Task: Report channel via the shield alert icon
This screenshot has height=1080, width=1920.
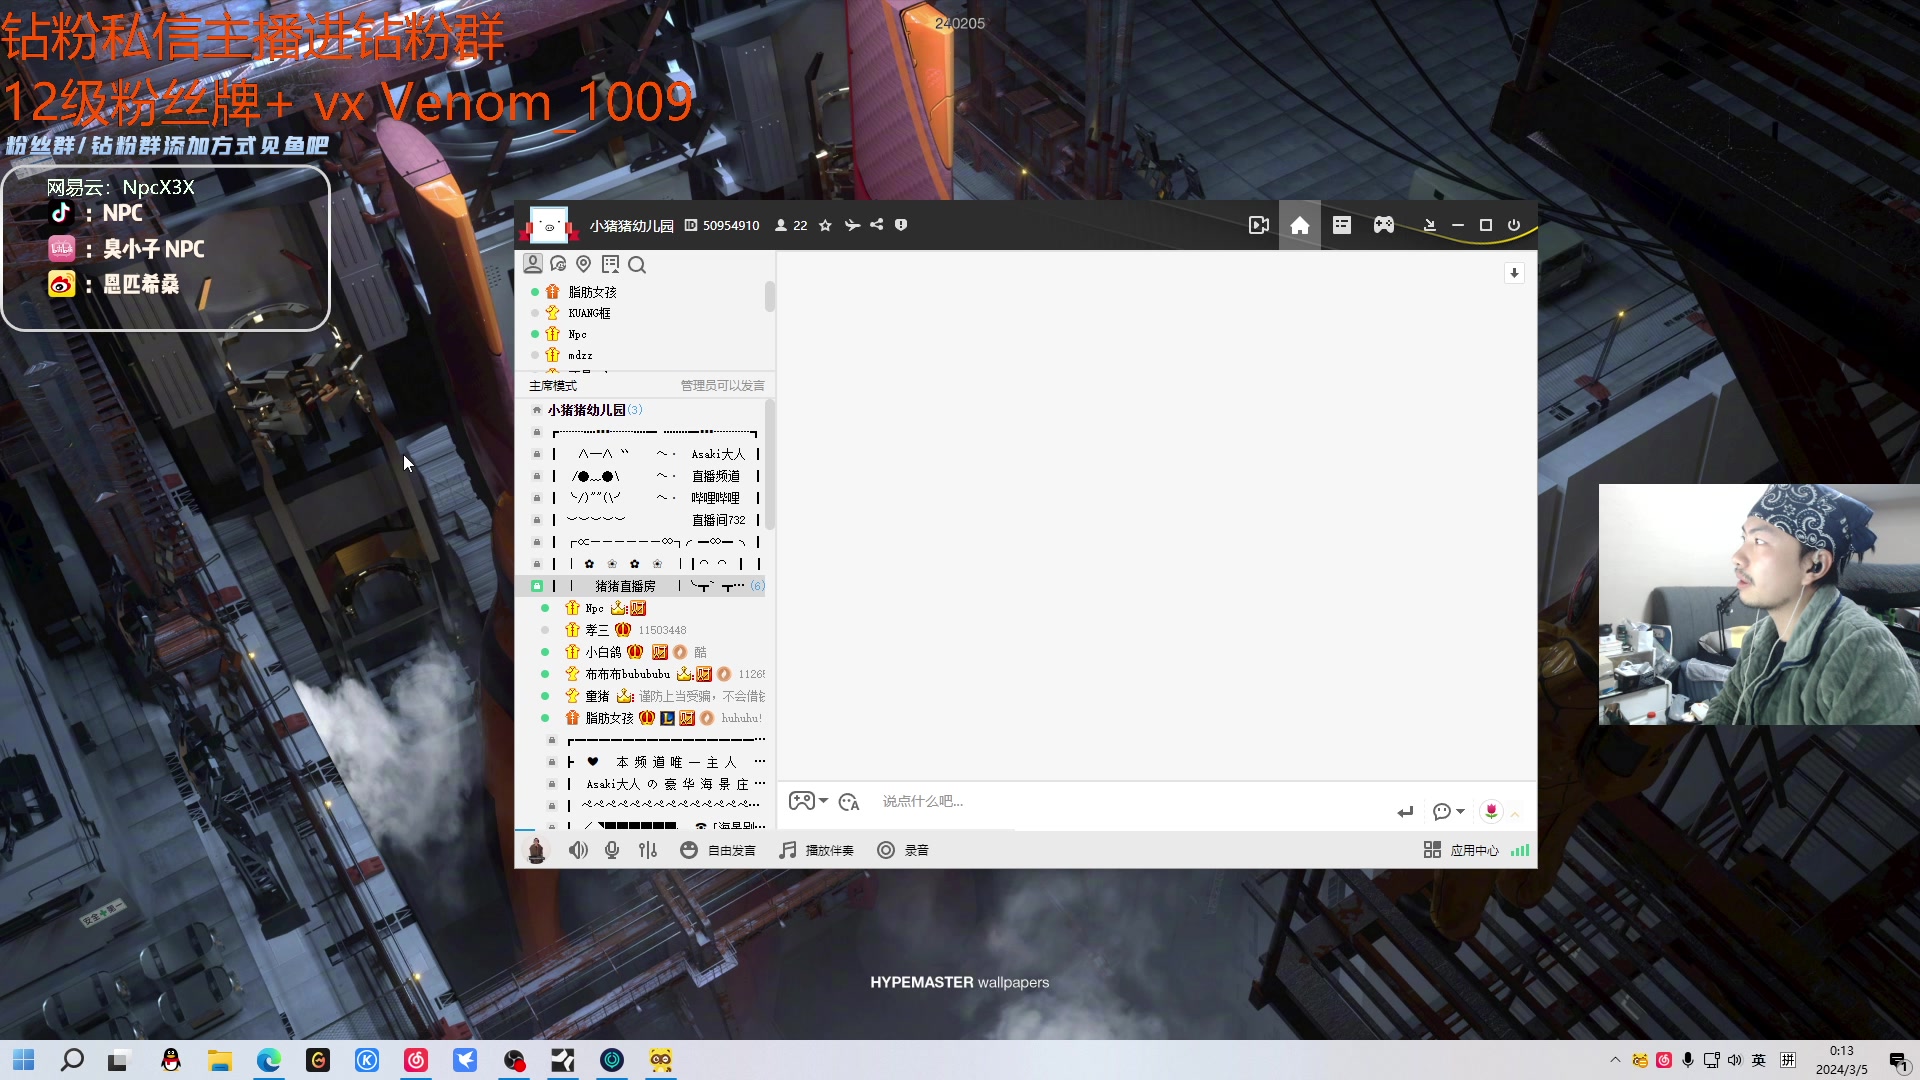Action: [901, 225]
